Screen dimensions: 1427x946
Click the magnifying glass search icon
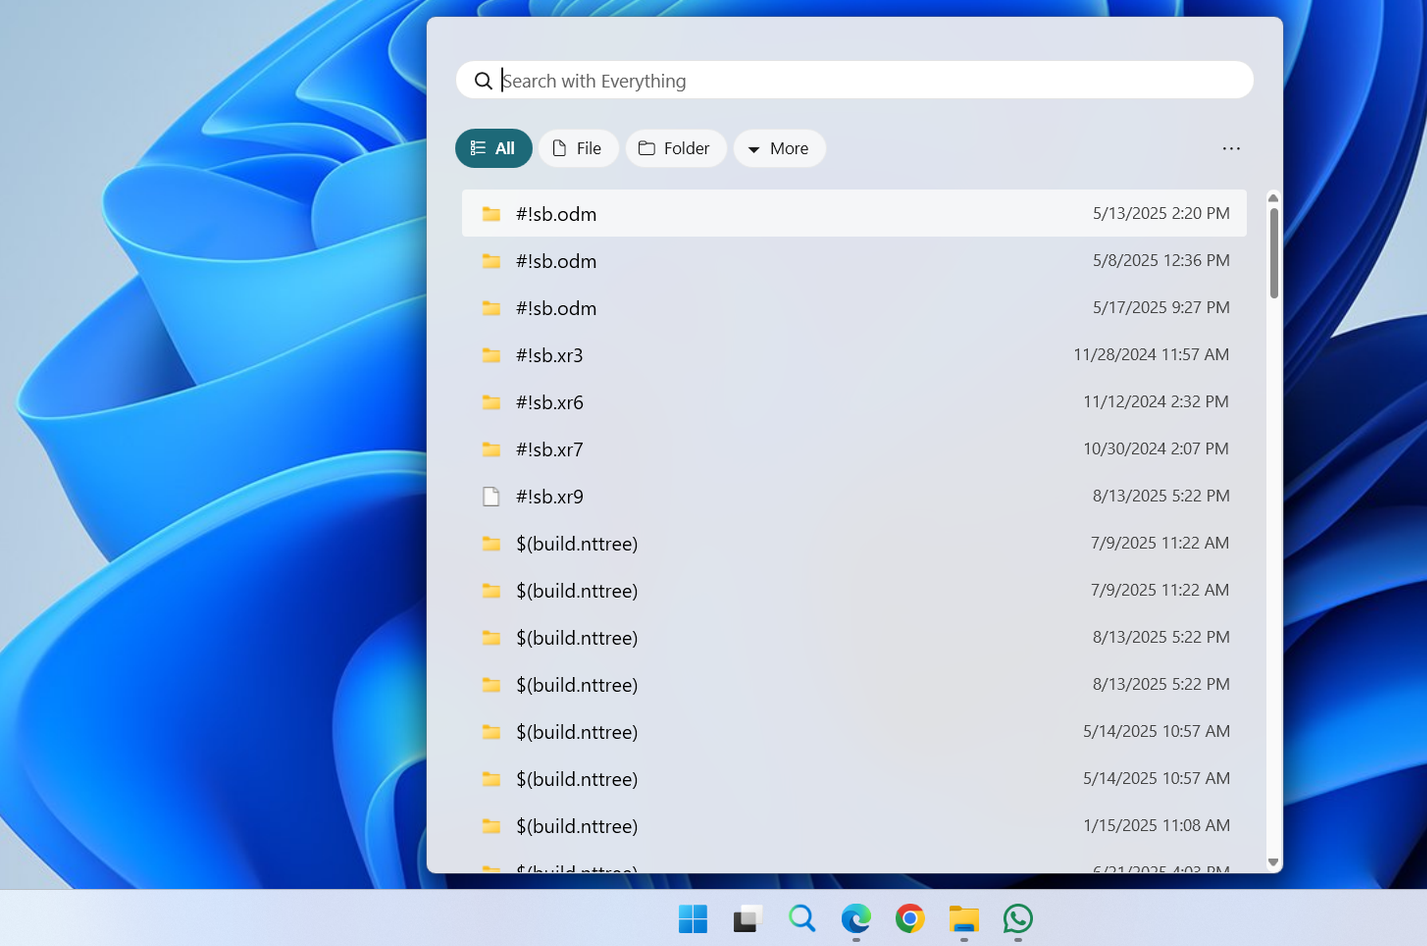483,80
